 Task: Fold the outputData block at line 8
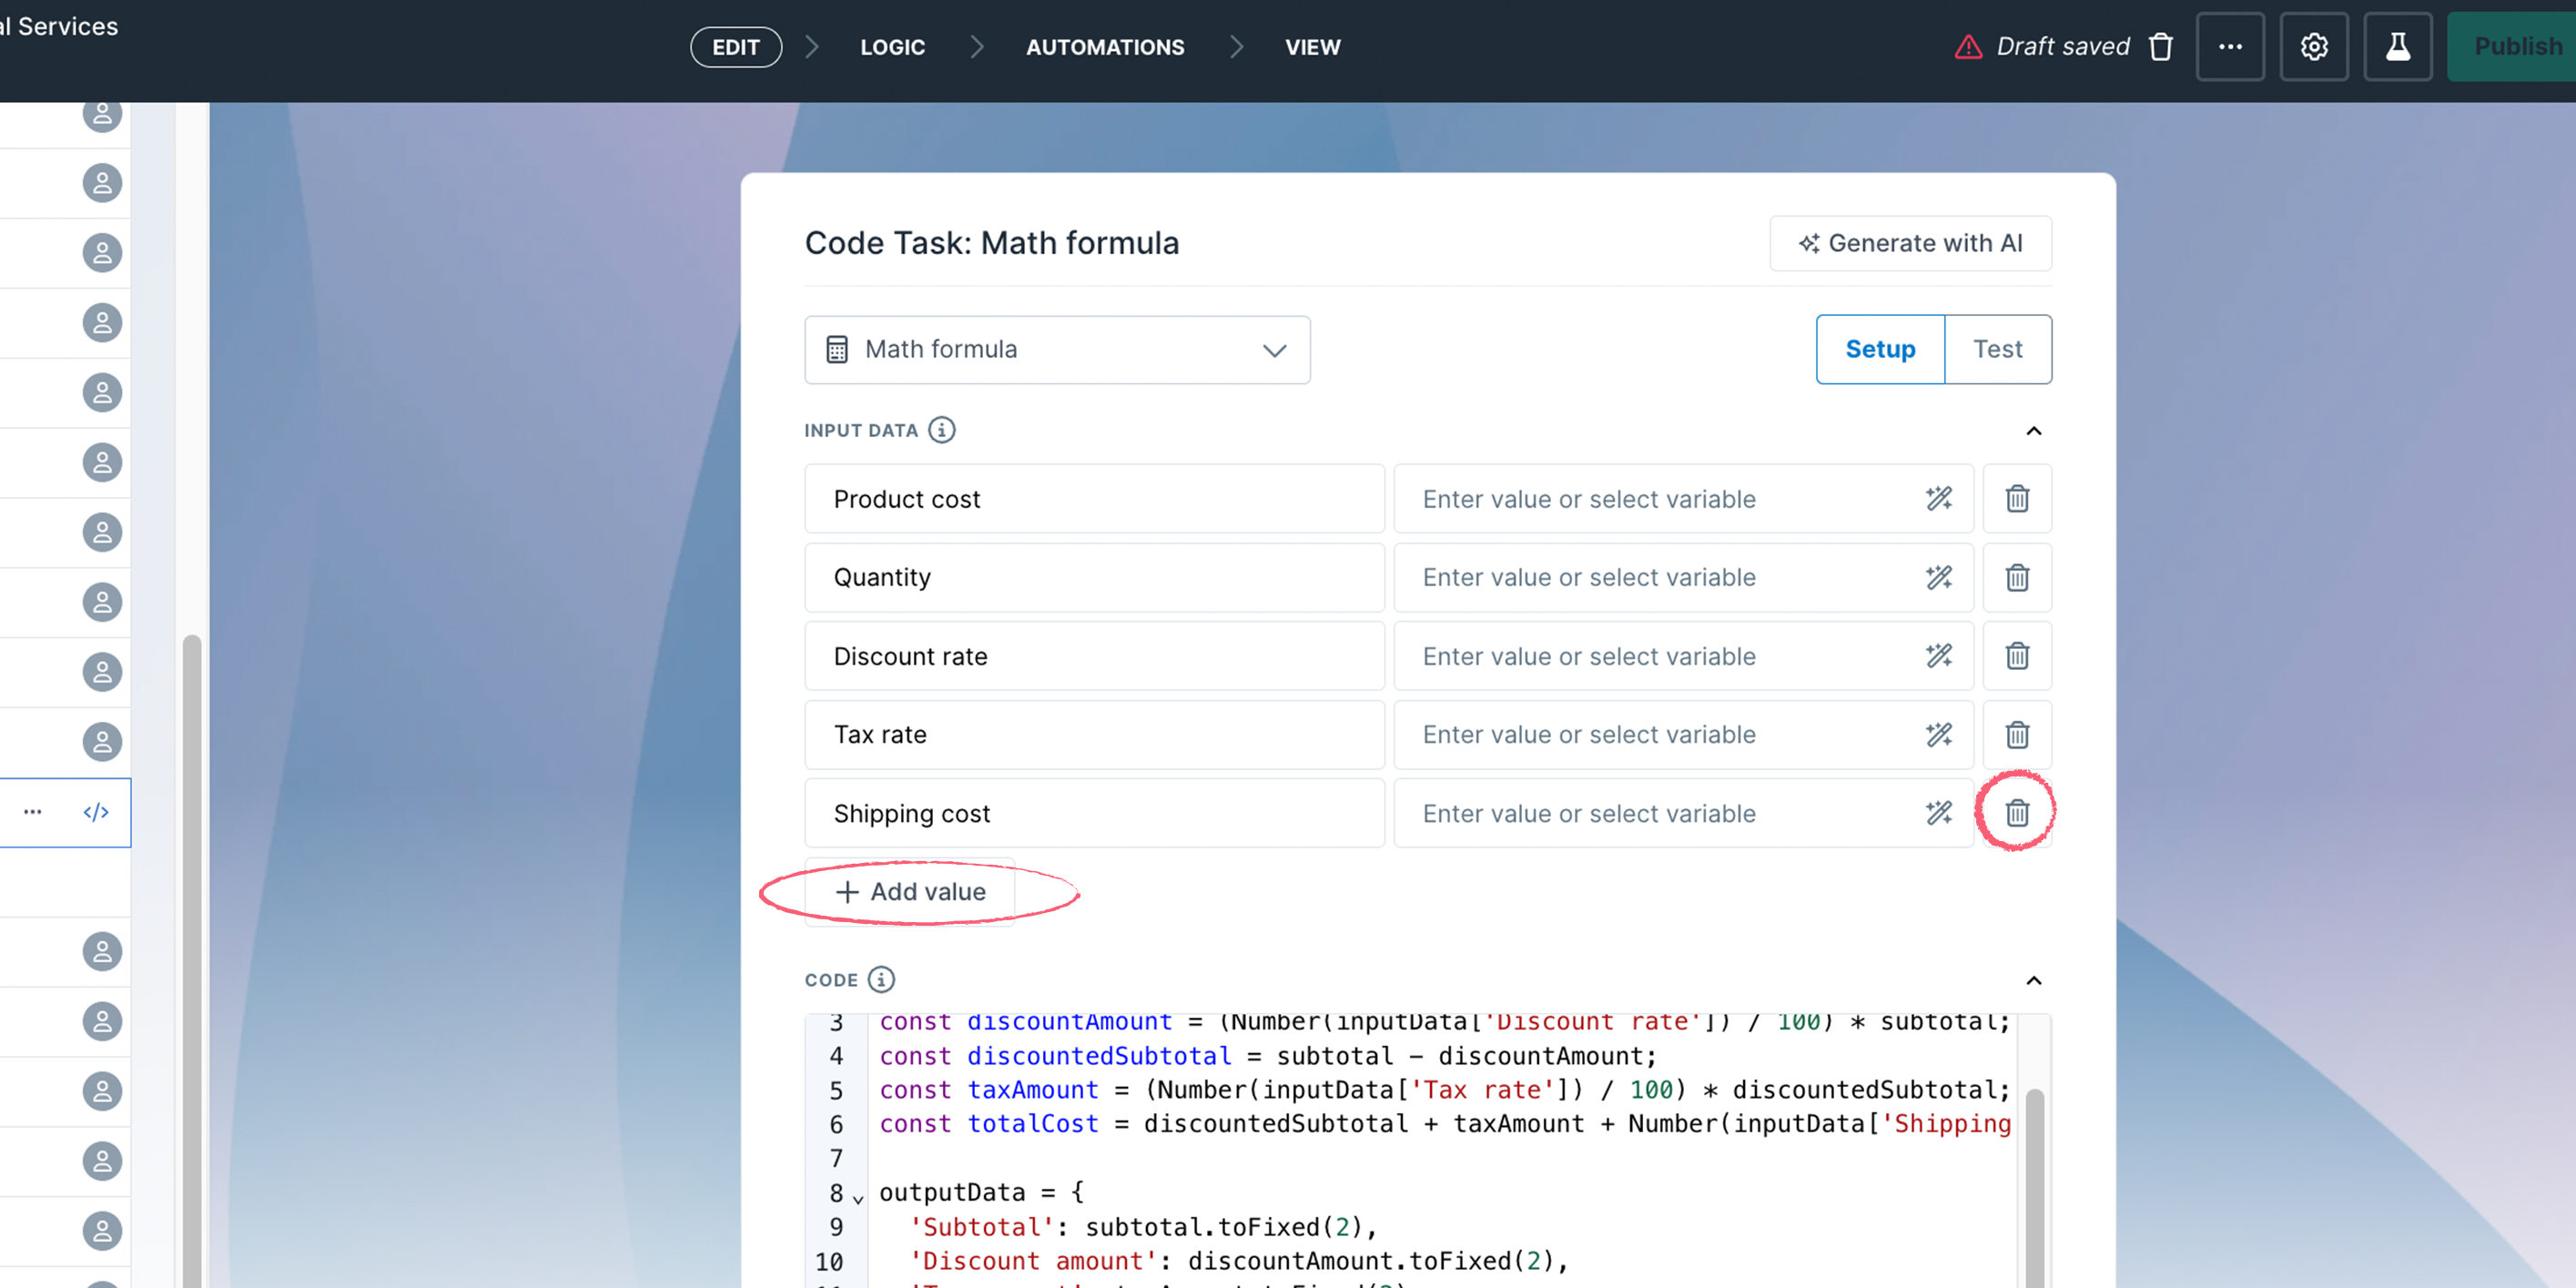858,1197
